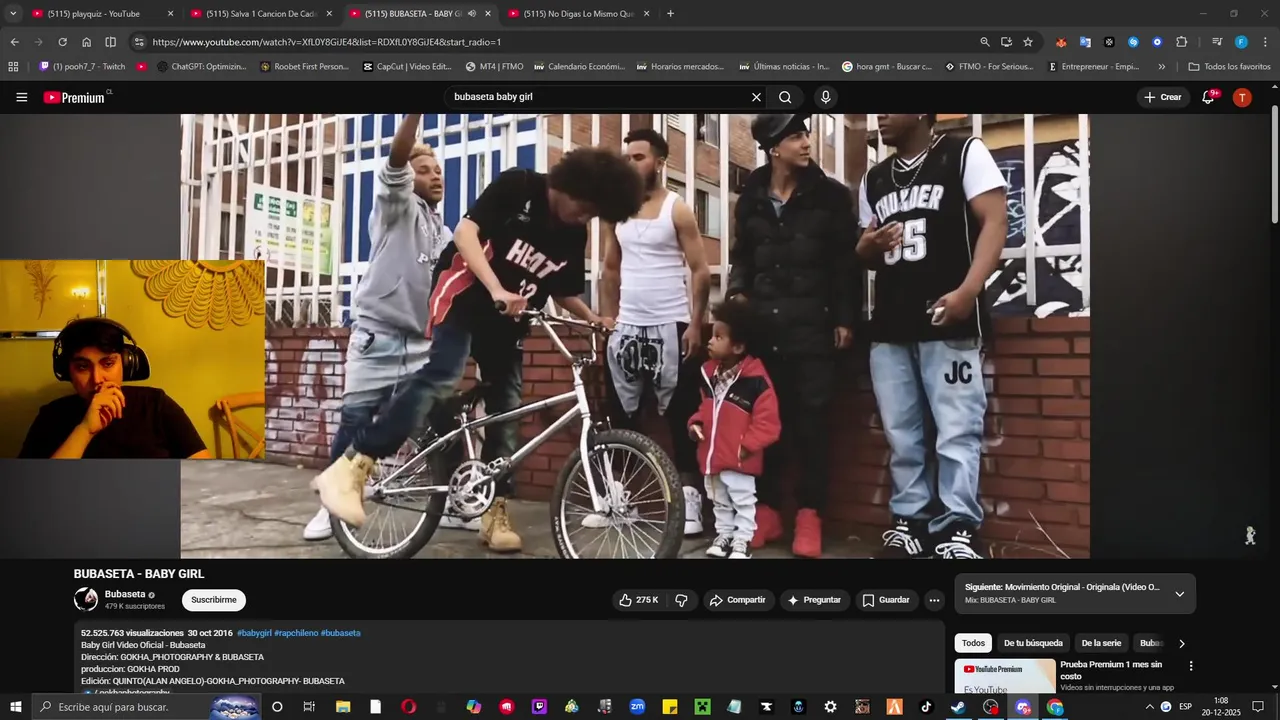Click the #babygirl hashtag
1280x720 pixels.
254,633
